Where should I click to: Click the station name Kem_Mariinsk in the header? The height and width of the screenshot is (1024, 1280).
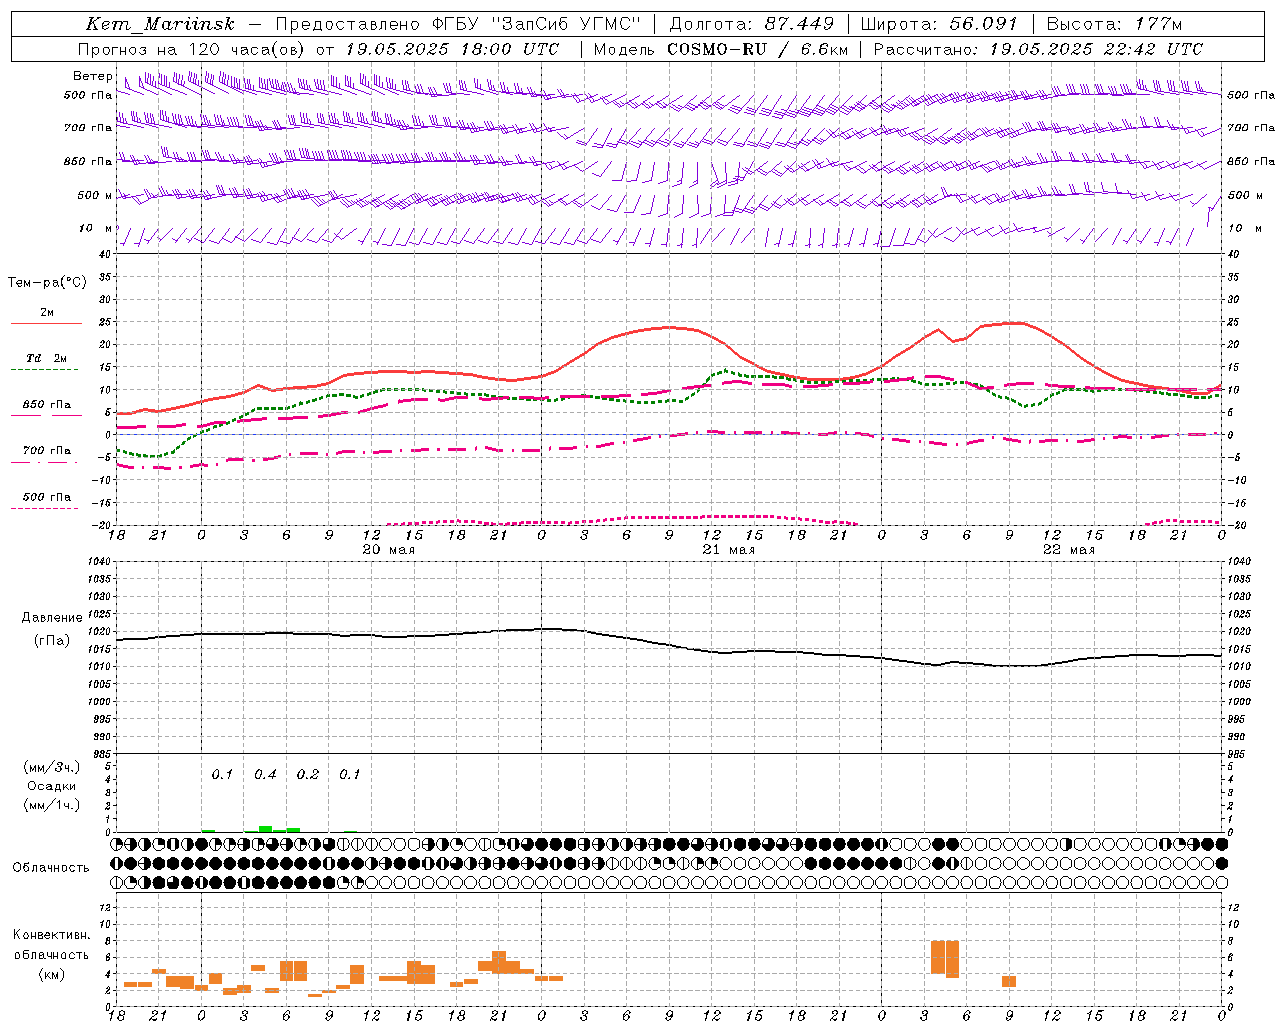[160, 24]
